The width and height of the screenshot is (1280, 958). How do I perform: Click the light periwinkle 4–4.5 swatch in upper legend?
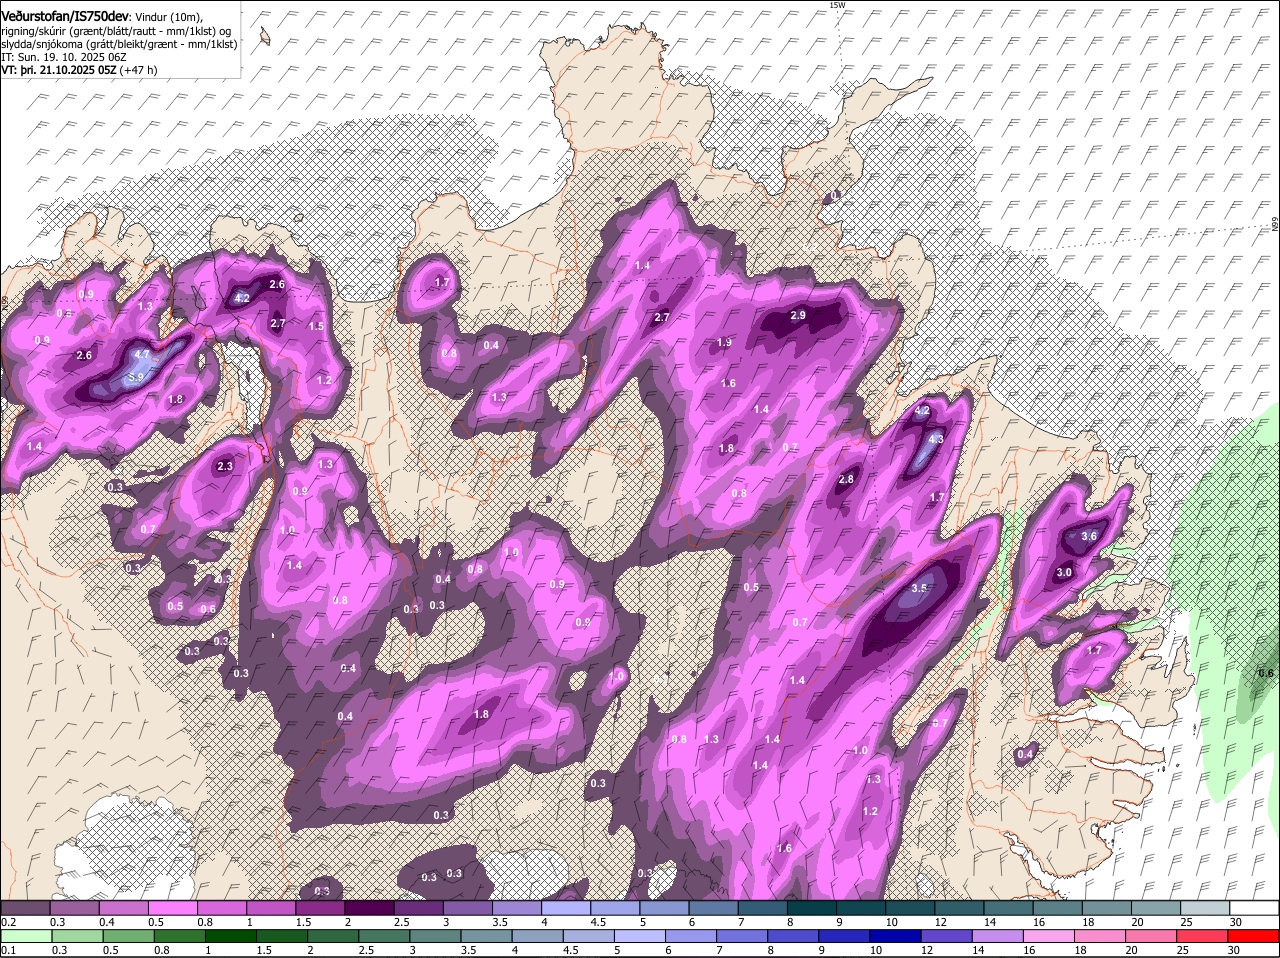565,908
